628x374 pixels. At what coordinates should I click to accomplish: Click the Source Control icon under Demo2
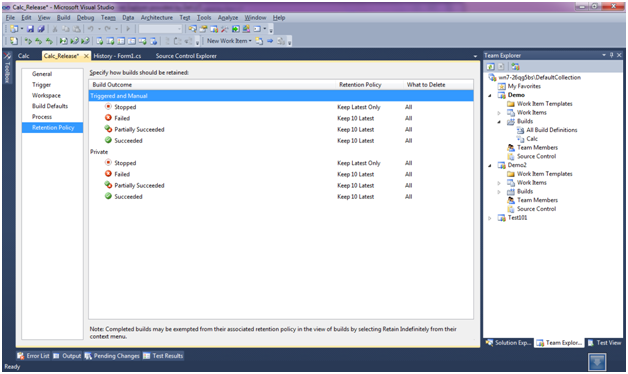(x=511, y=209)
